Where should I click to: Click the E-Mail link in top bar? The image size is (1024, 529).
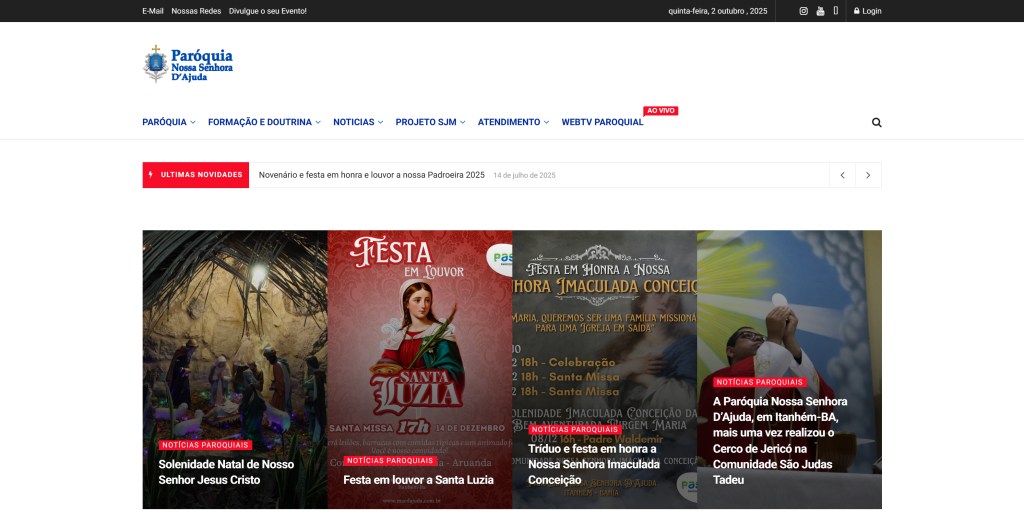153,11
